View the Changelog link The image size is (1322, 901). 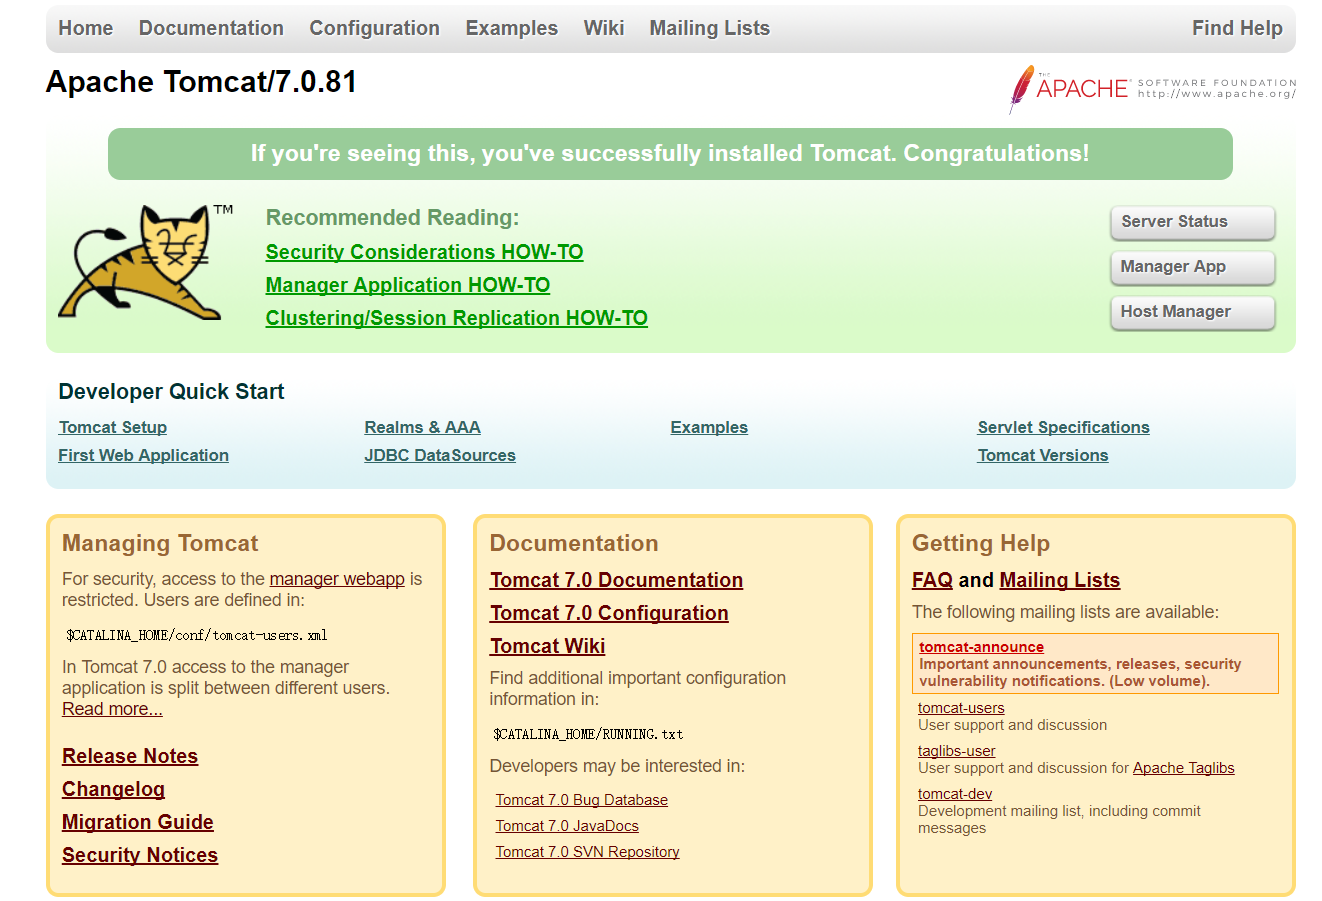(113, 789)
